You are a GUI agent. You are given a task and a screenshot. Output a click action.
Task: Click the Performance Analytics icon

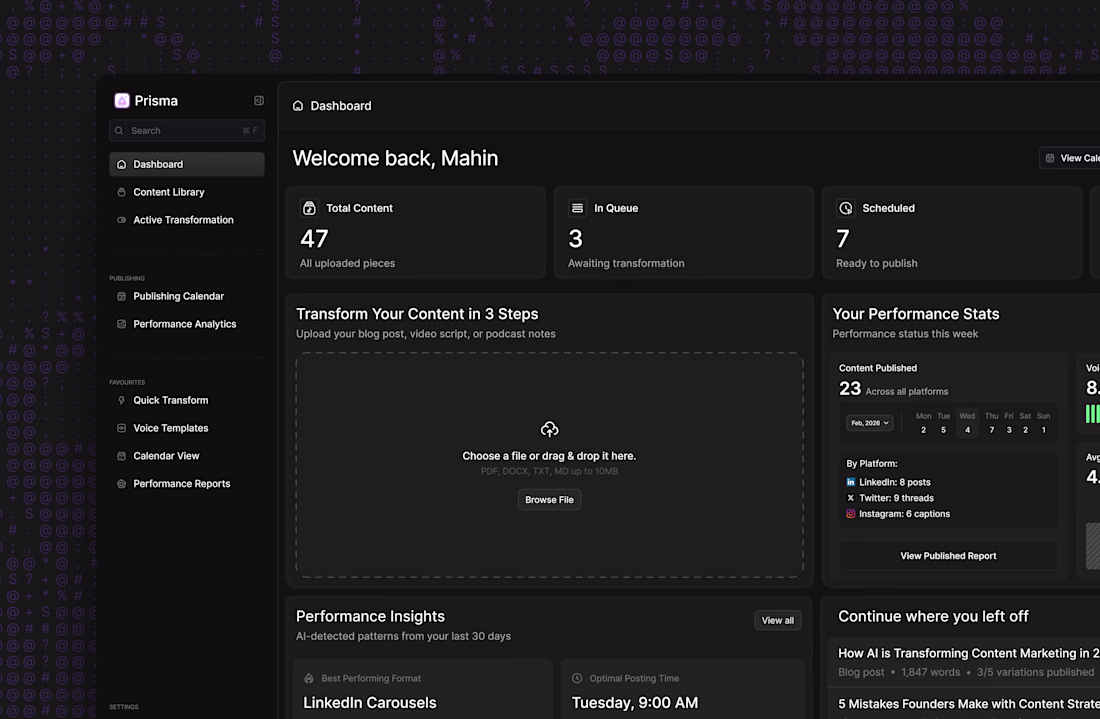[122, 324]
